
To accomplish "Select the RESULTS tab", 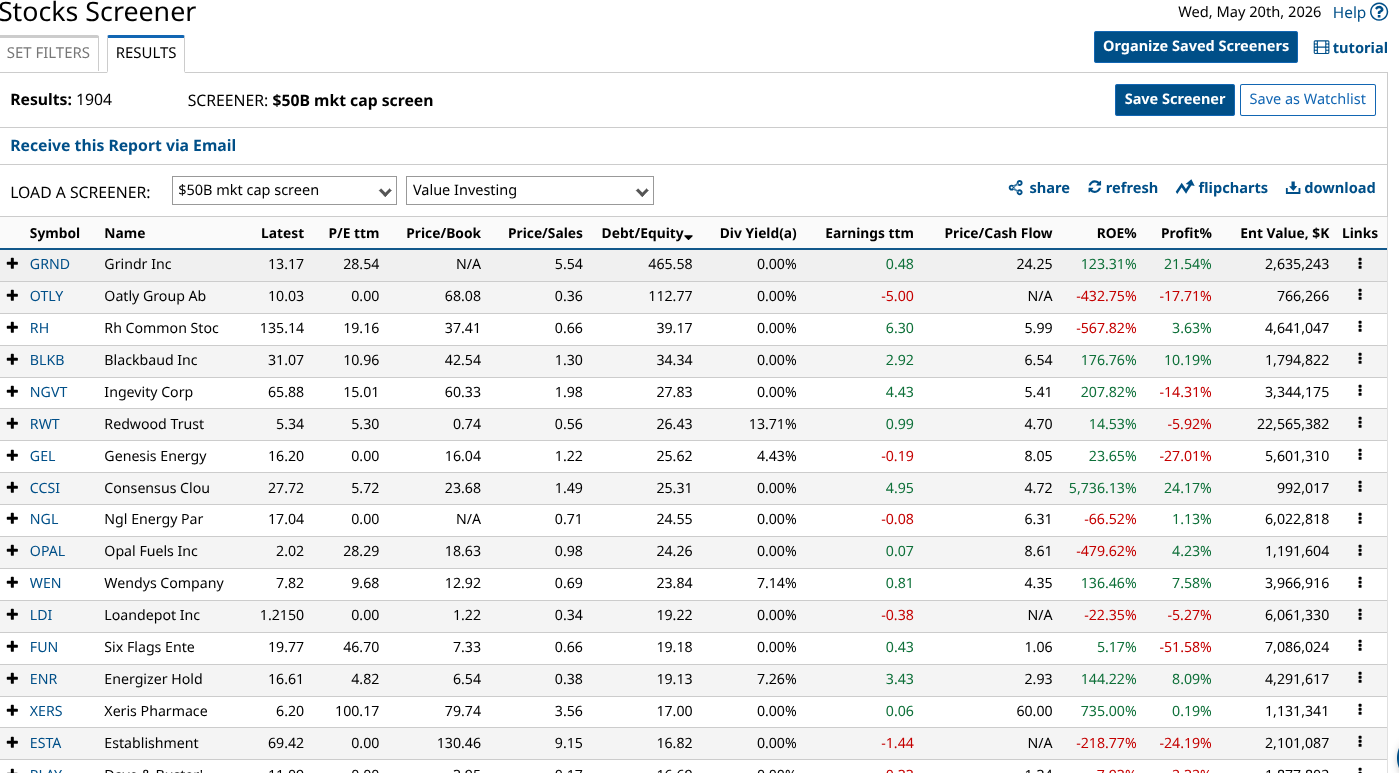I will 146,53.
